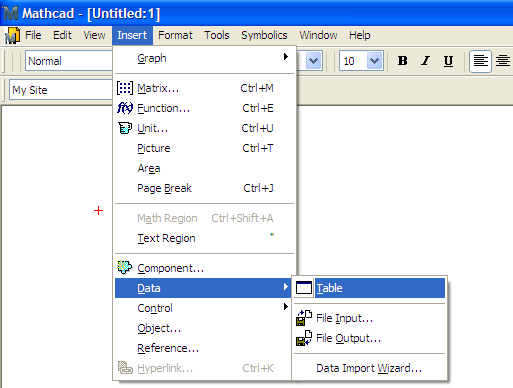Click the Table window icon
Screen dimensions: 513x388
click(303, 287)
